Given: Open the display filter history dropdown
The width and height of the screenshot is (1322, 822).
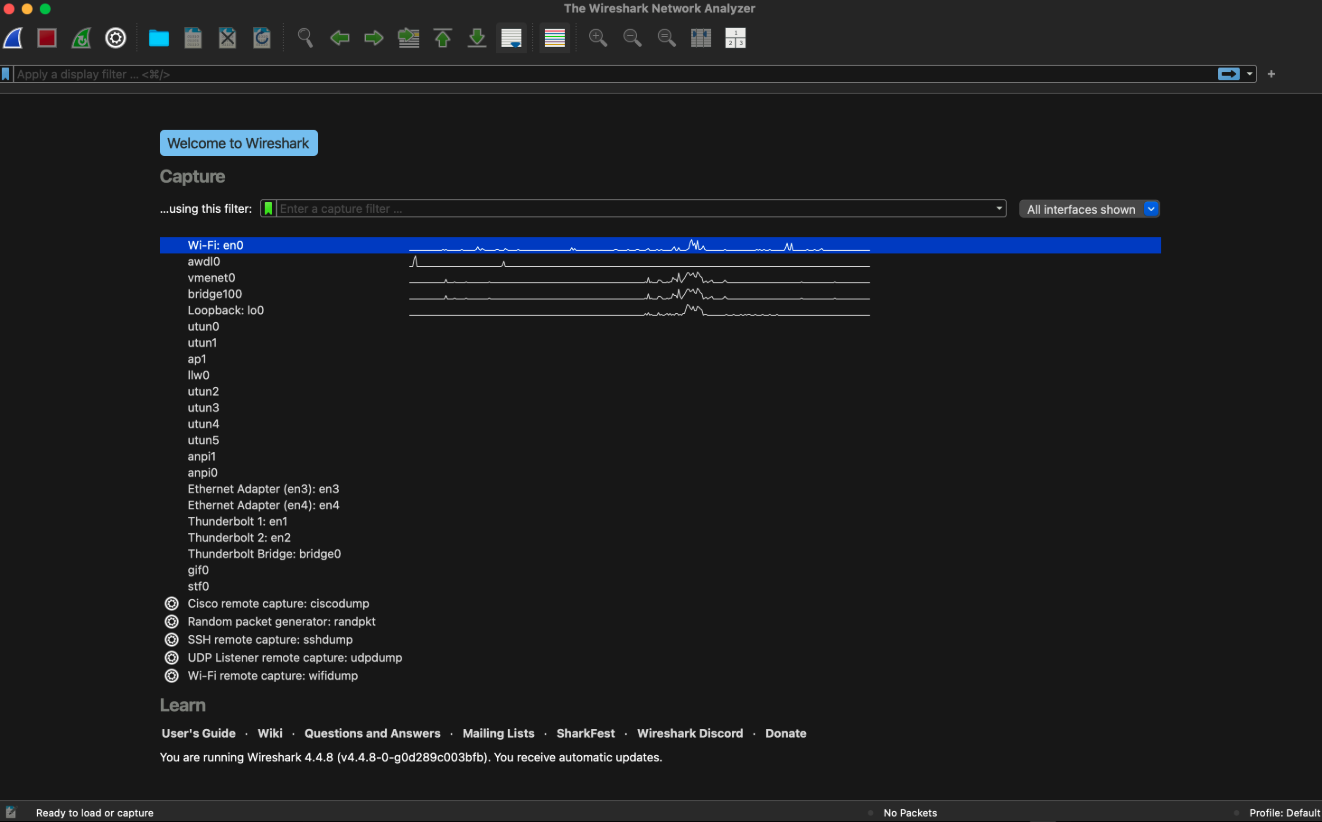Looking at the screenshot, I should 1249,74.
